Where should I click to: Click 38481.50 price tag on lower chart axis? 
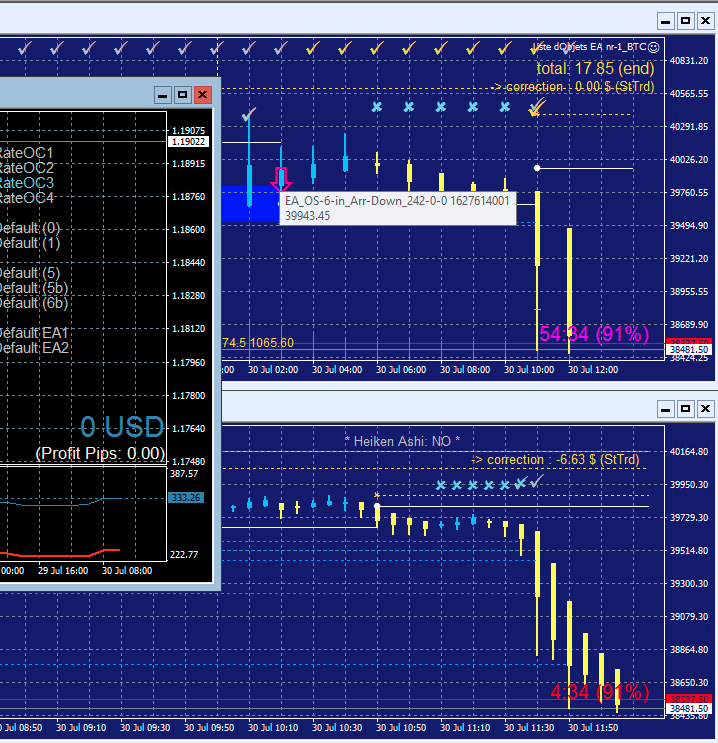pyautogui.click(x=689, y=709)
